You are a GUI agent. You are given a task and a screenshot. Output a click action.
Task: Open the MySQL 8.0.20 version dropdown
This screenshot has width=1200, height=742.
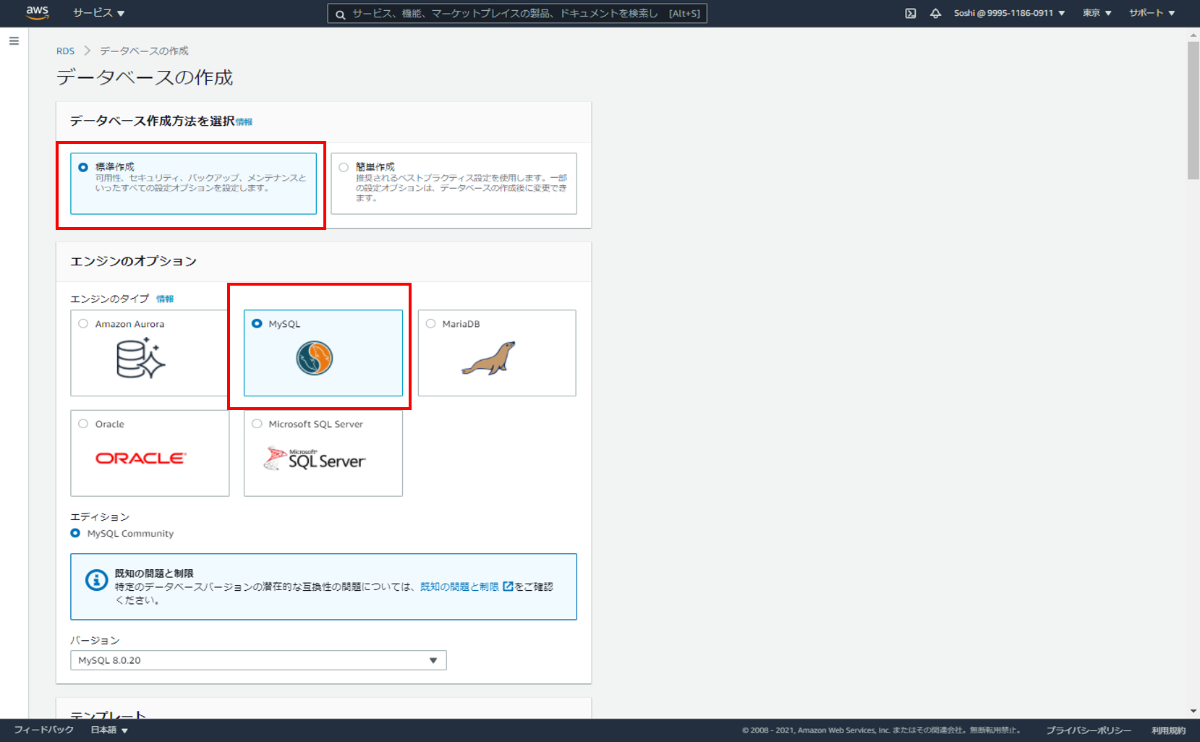[x=258, y=660]
